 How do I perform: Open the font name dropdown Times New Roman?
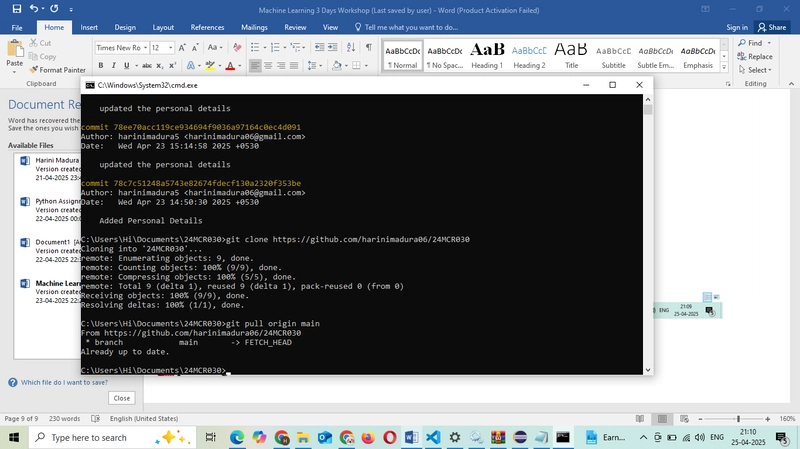[145, 47]
